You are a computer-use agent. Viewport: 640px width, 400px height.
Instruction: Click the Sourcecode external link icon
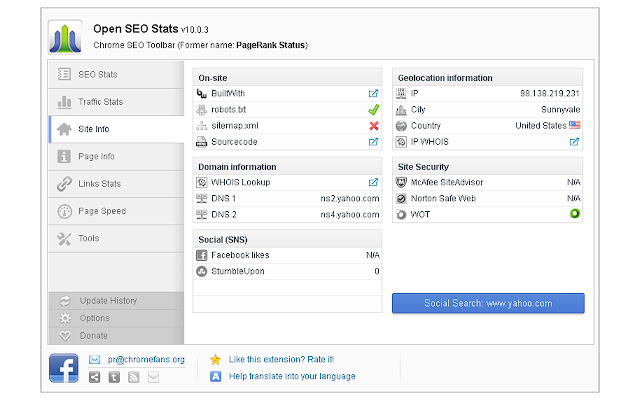(373, 142)
